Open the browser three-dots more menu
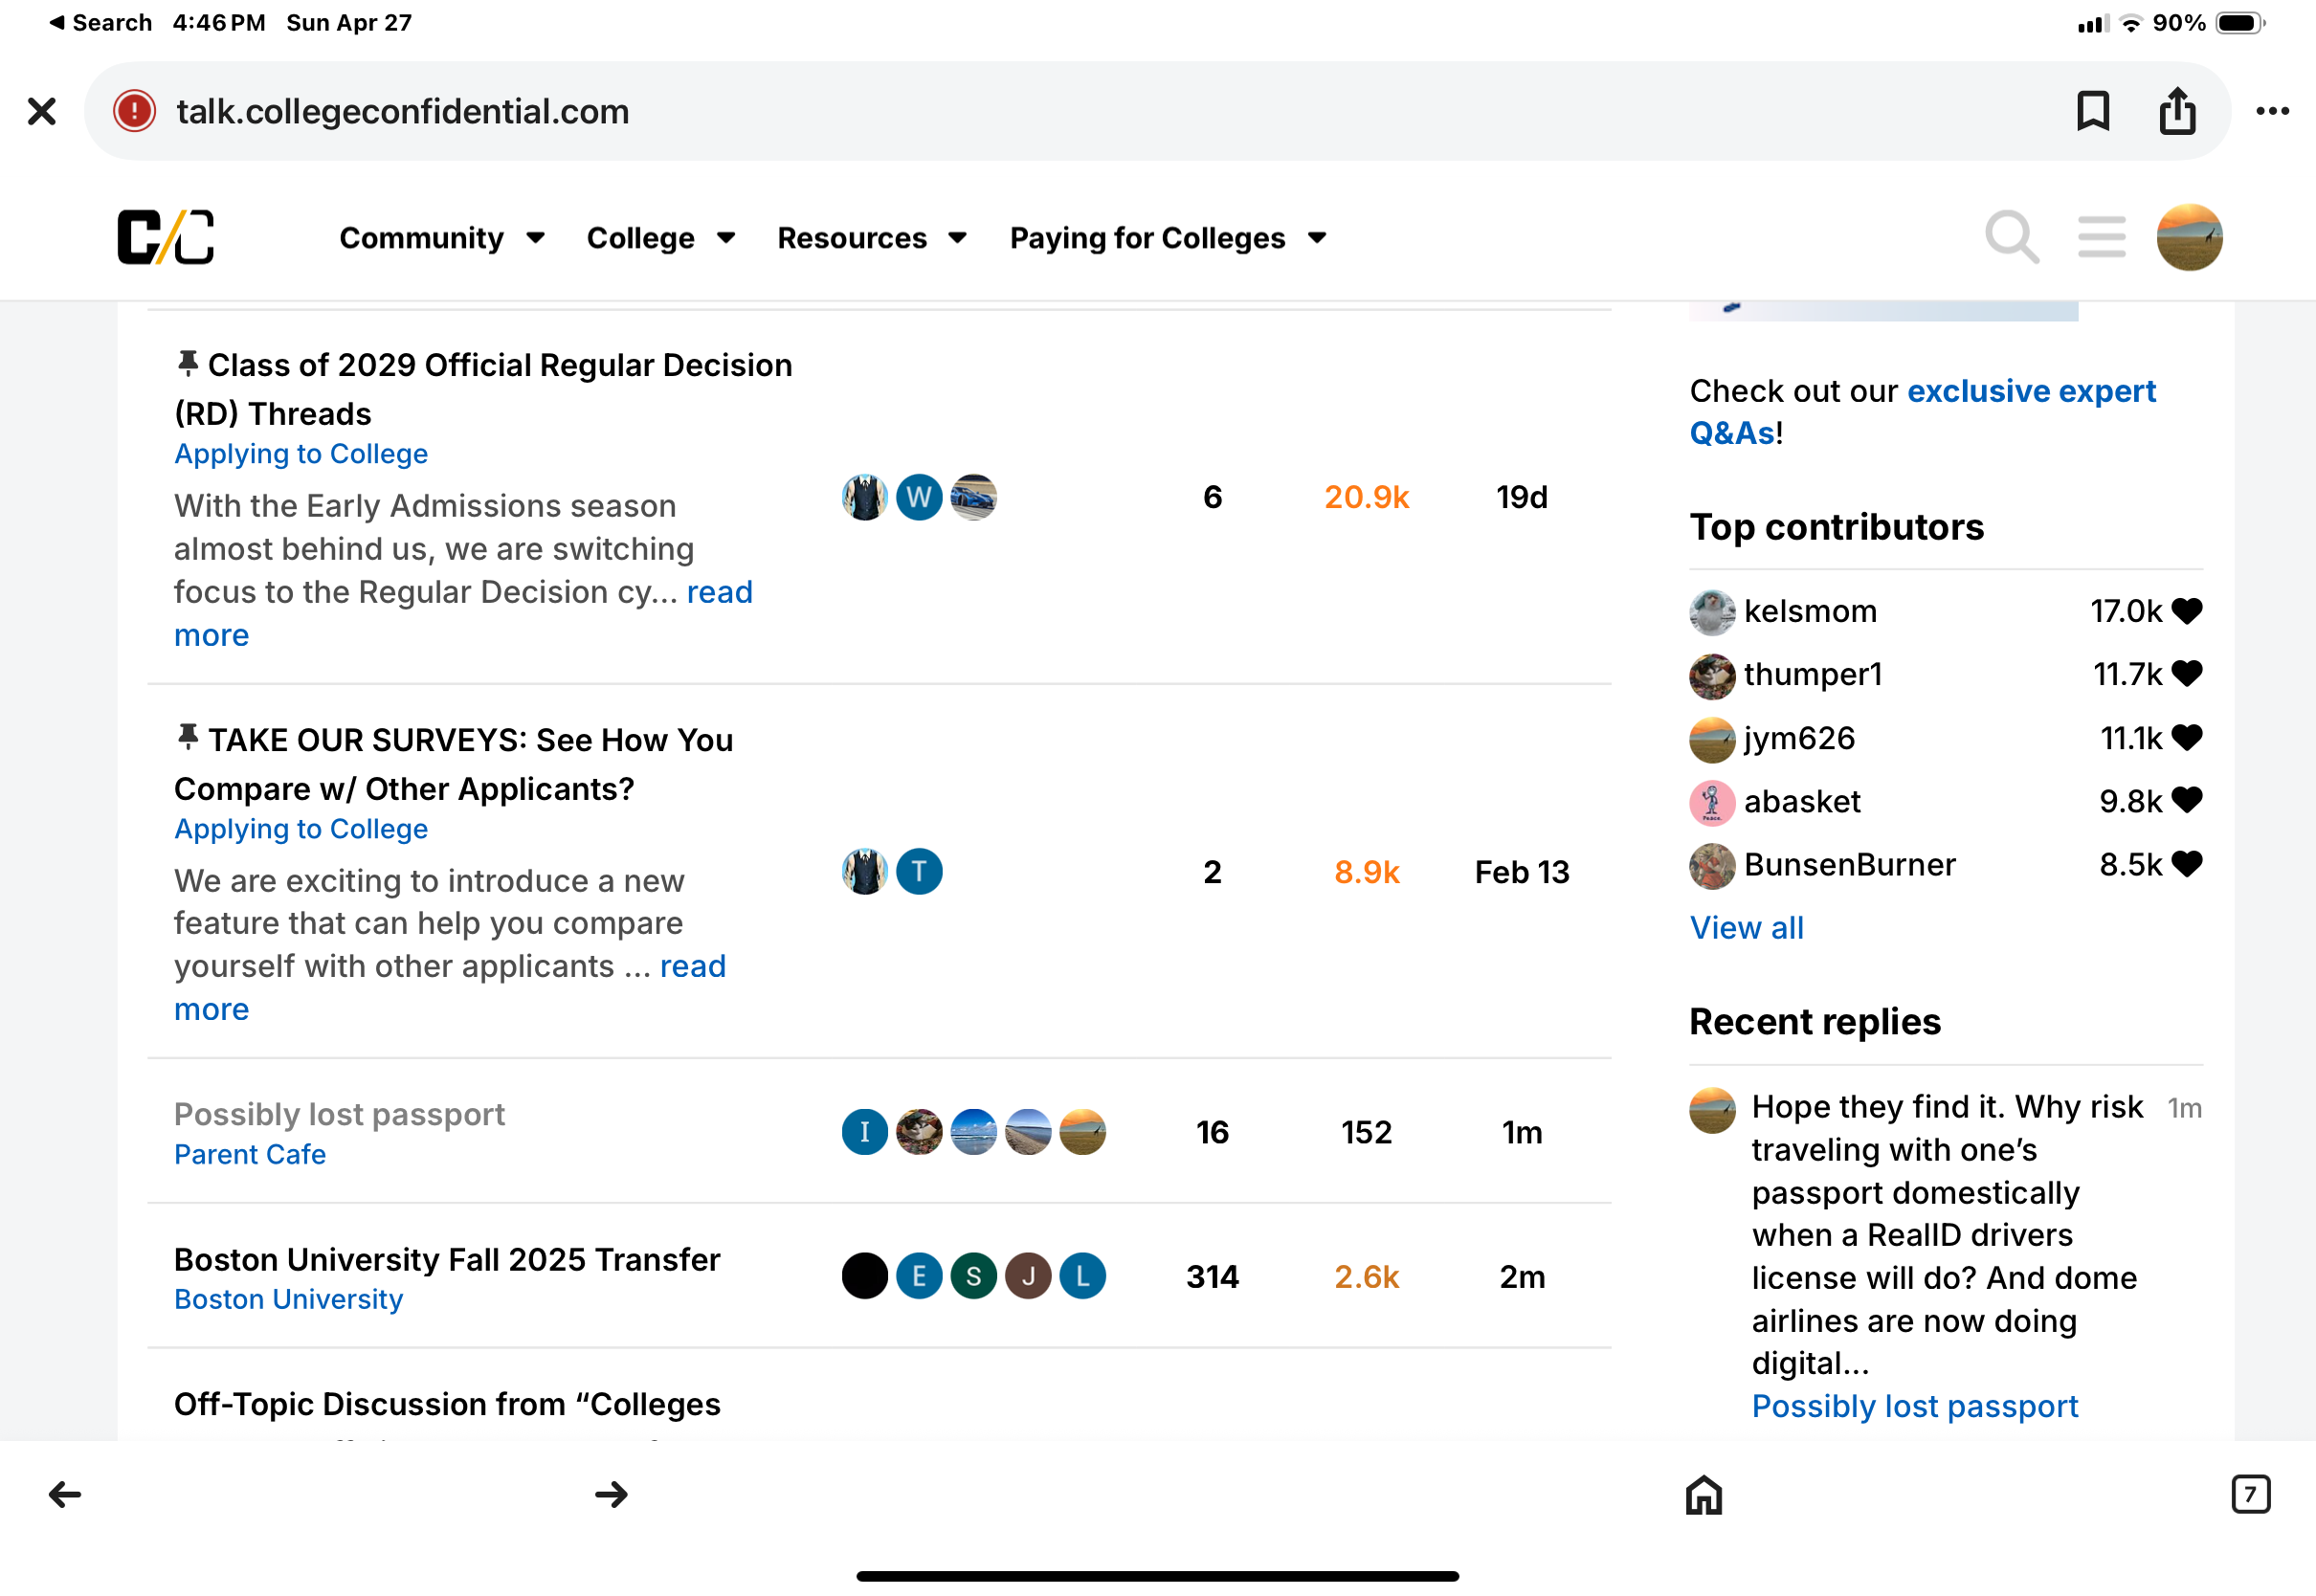This screenshot has height=1596, width=2316. 2273,111
